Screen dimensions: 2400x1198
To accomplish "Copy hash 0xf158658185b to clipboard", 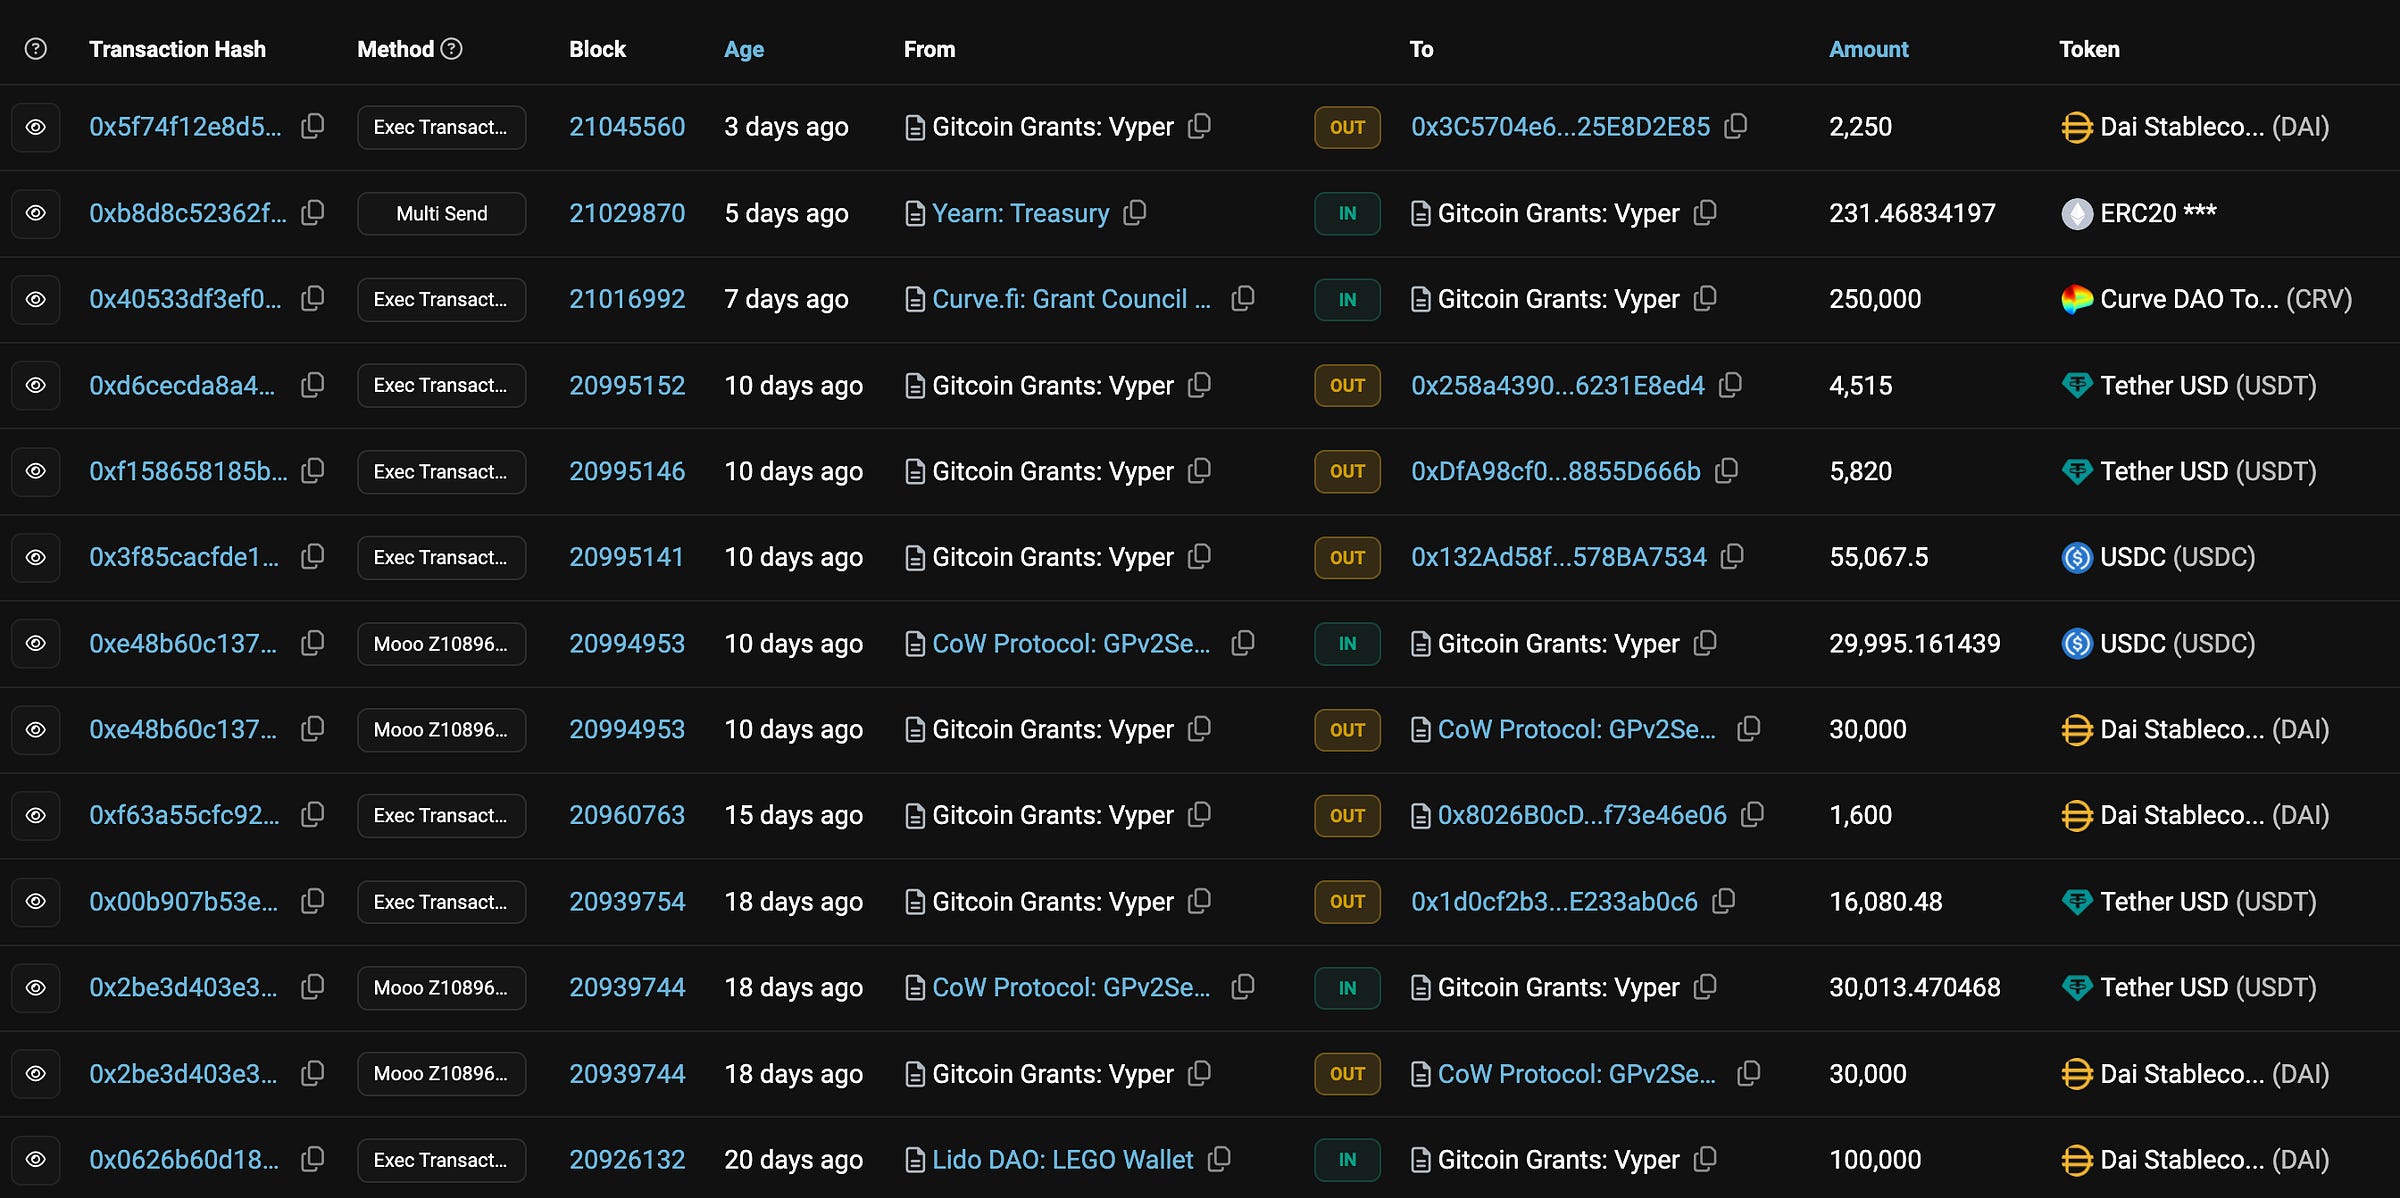I will click(x=313, y=471).
